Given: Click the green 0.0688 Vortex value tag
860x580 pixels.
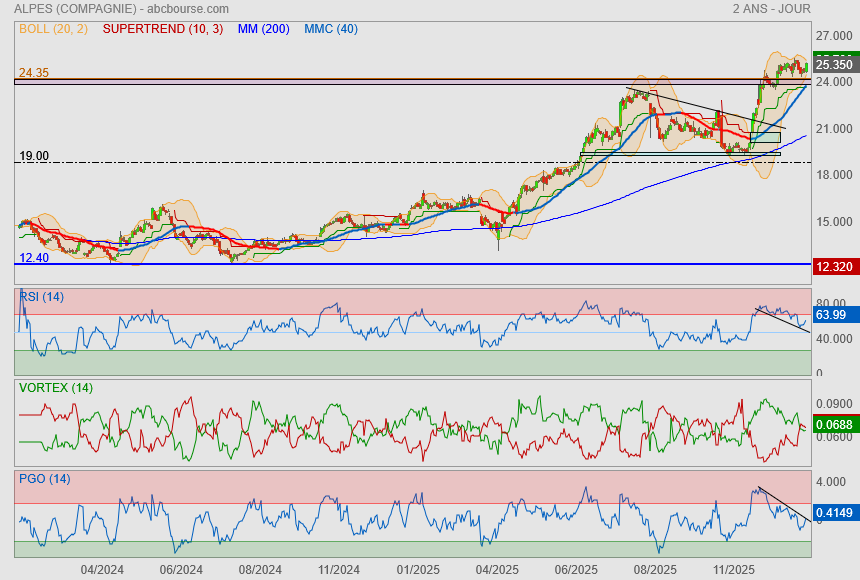Looking at the screenshot, I should click(833, 425).
